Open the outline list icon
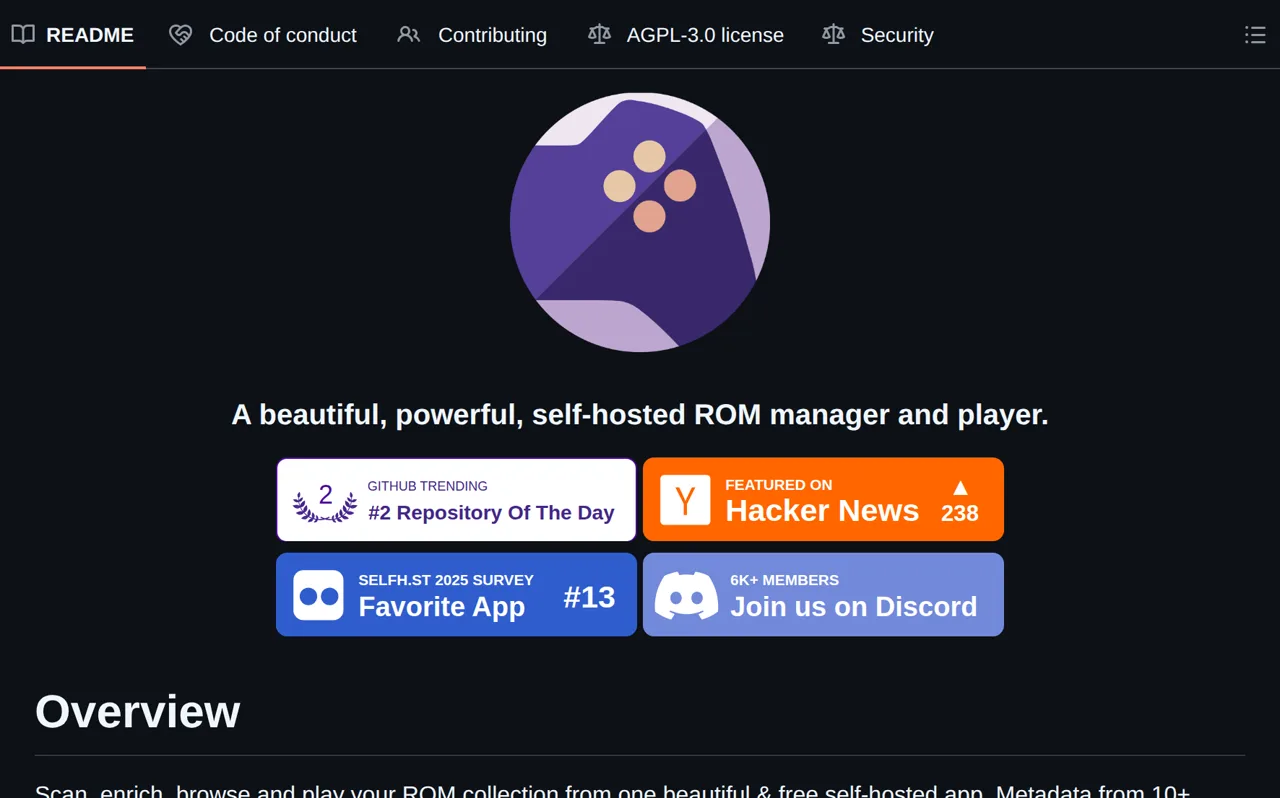This screenshot has width=1280, height=798. (1255, 35)
